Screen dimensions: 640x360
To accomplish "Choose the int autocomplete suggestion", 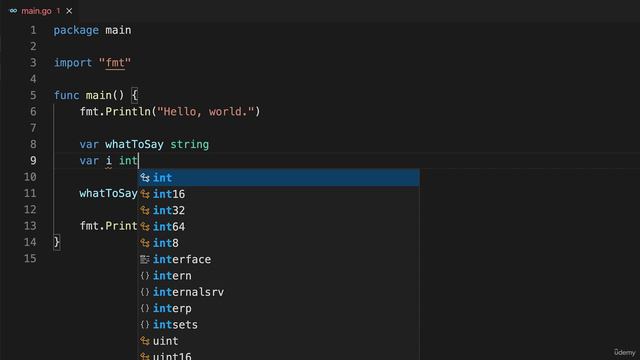I will [279, 178].
